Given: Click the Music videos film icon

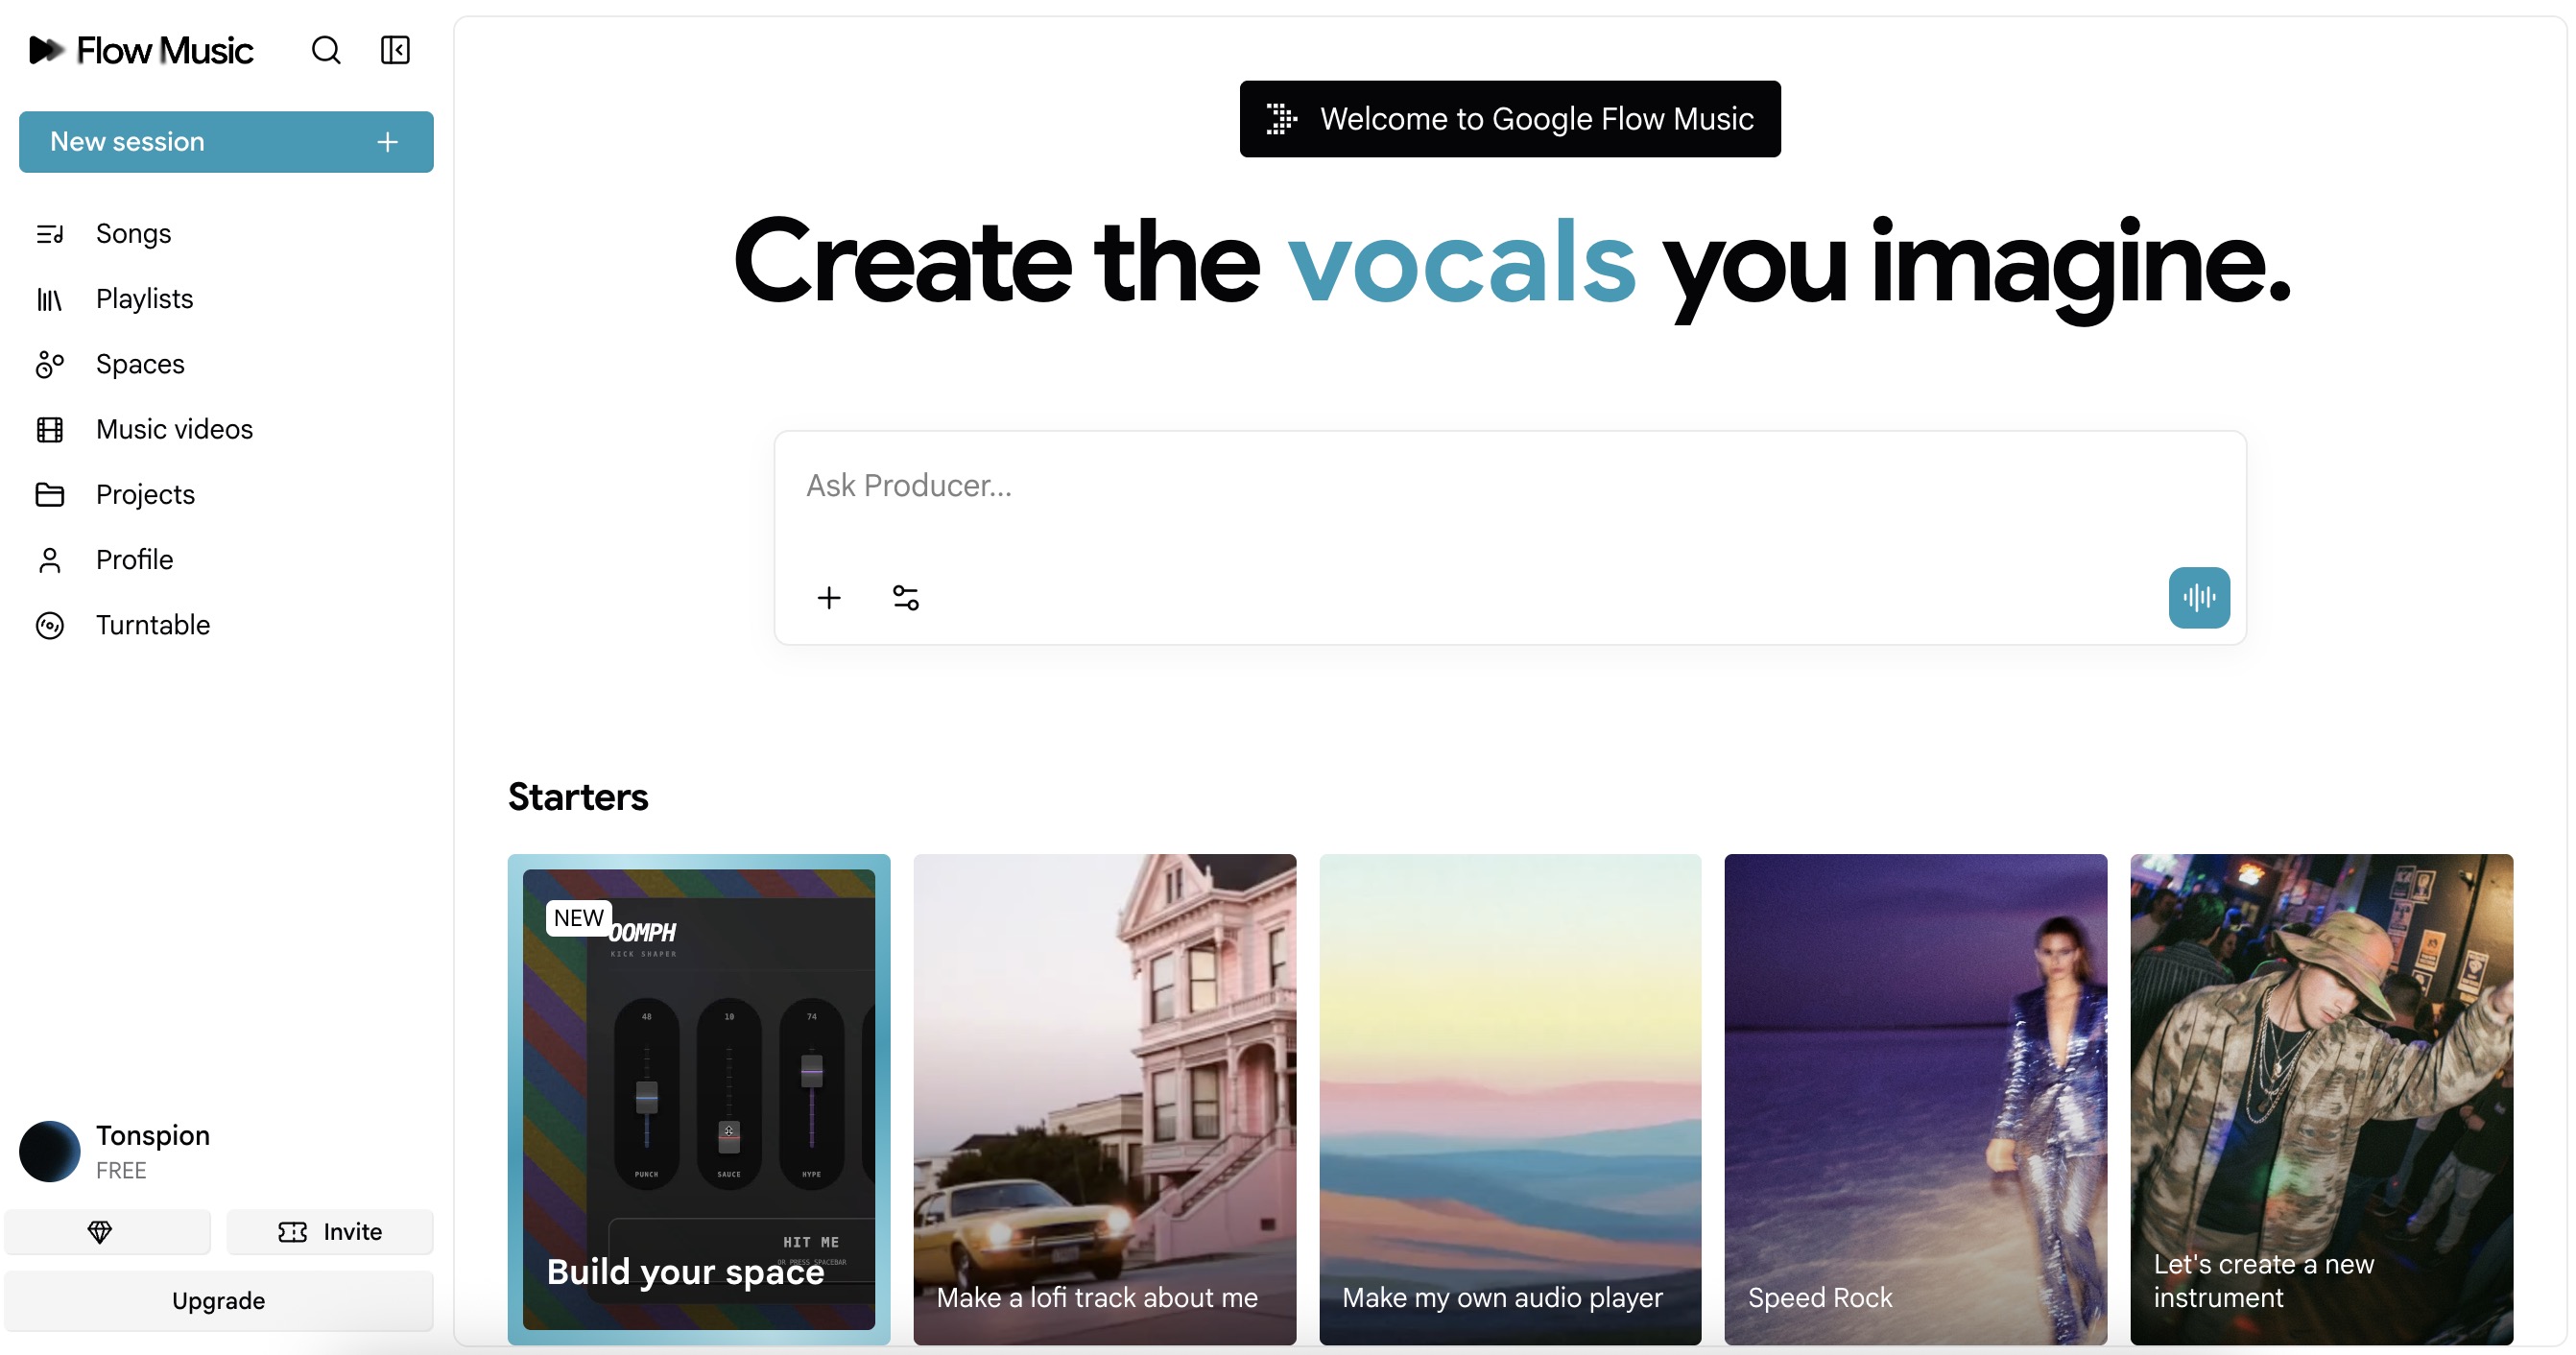Looking at the screenshot, I should pyautogui.click(x=50, y=429).
